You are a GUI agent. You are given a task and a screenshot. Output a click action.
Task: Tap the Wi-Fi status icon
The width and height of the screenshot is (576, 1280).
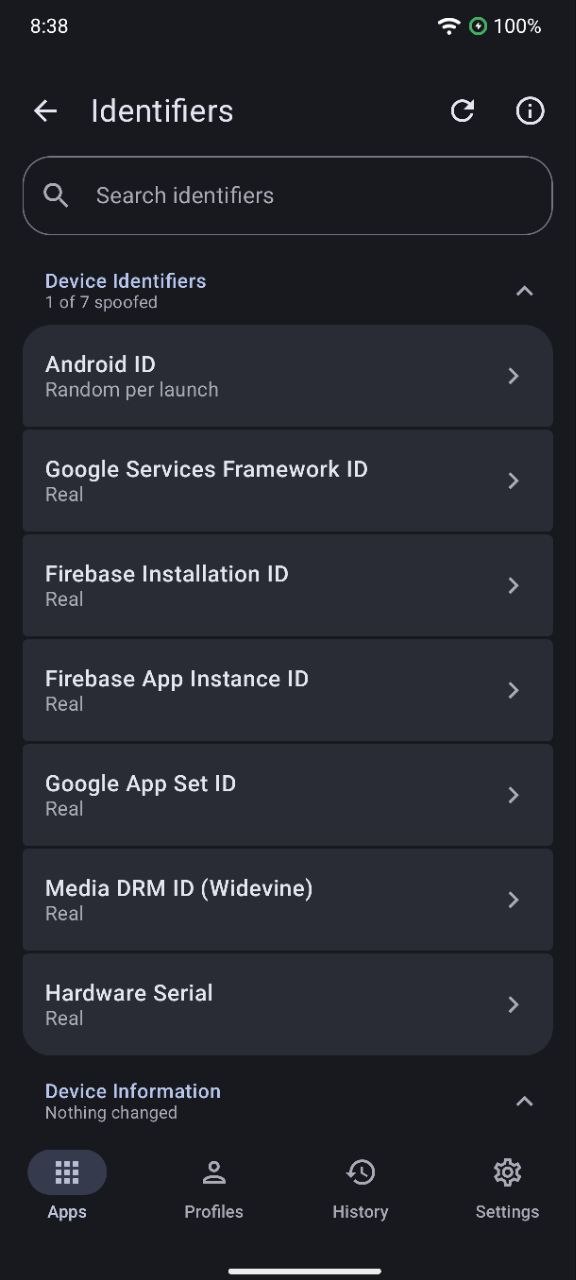tap(449, 27)
